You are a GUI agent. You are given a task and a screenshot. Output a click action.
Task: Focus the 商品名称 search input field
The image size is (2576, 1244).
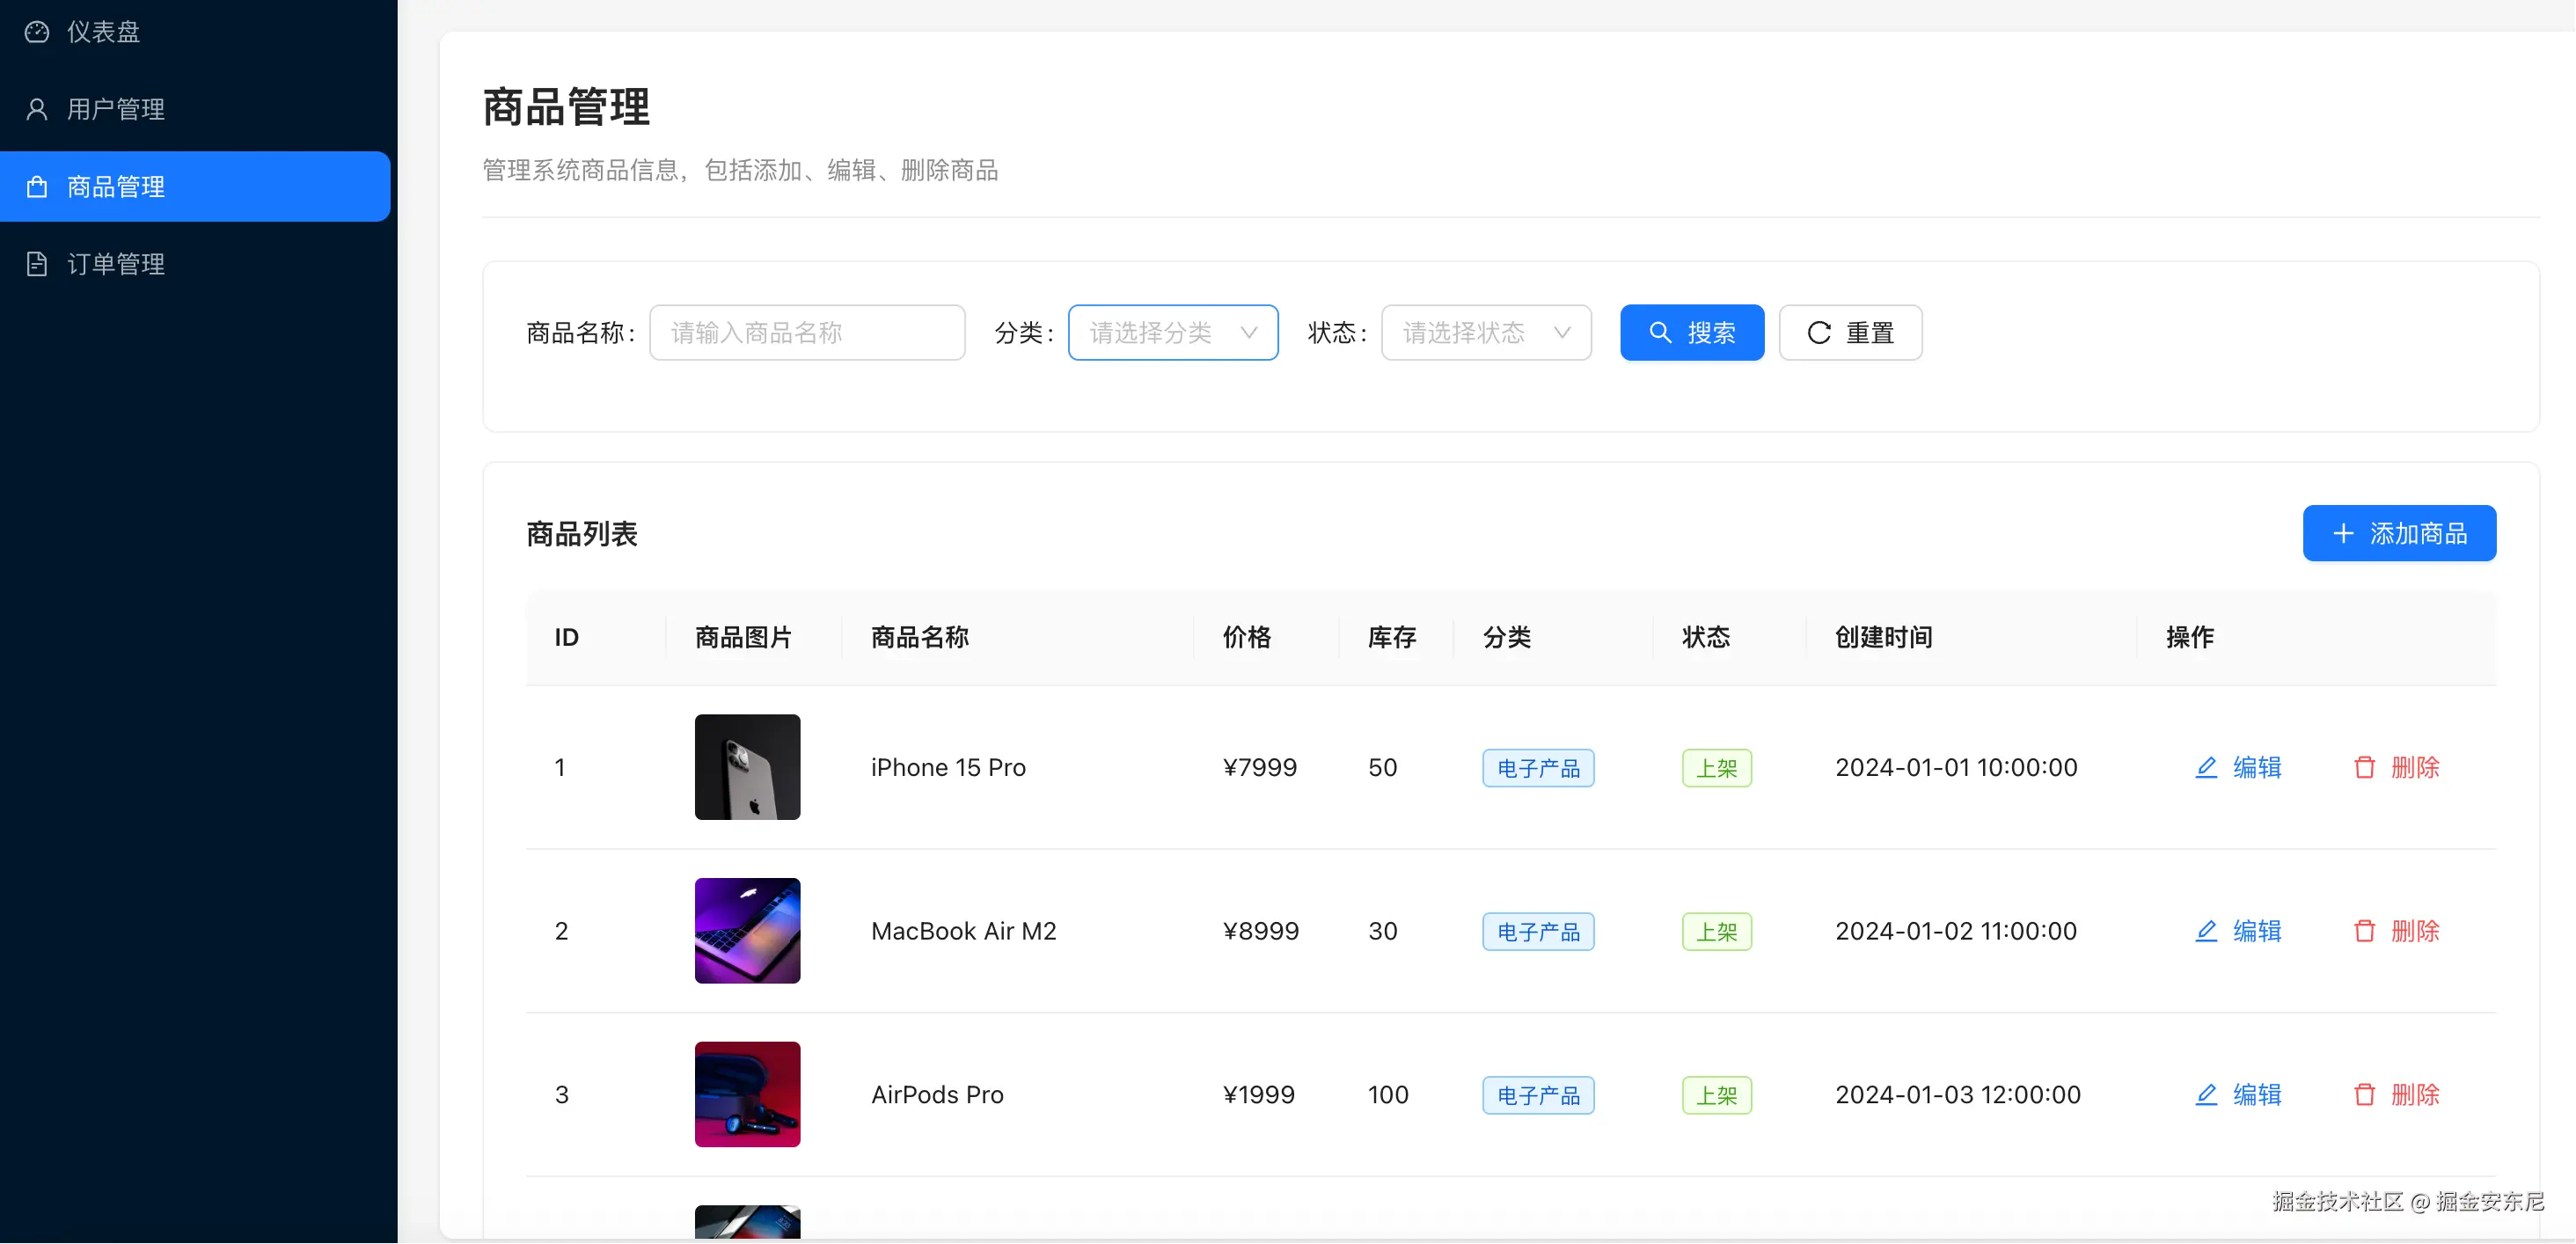pos(806,333)
